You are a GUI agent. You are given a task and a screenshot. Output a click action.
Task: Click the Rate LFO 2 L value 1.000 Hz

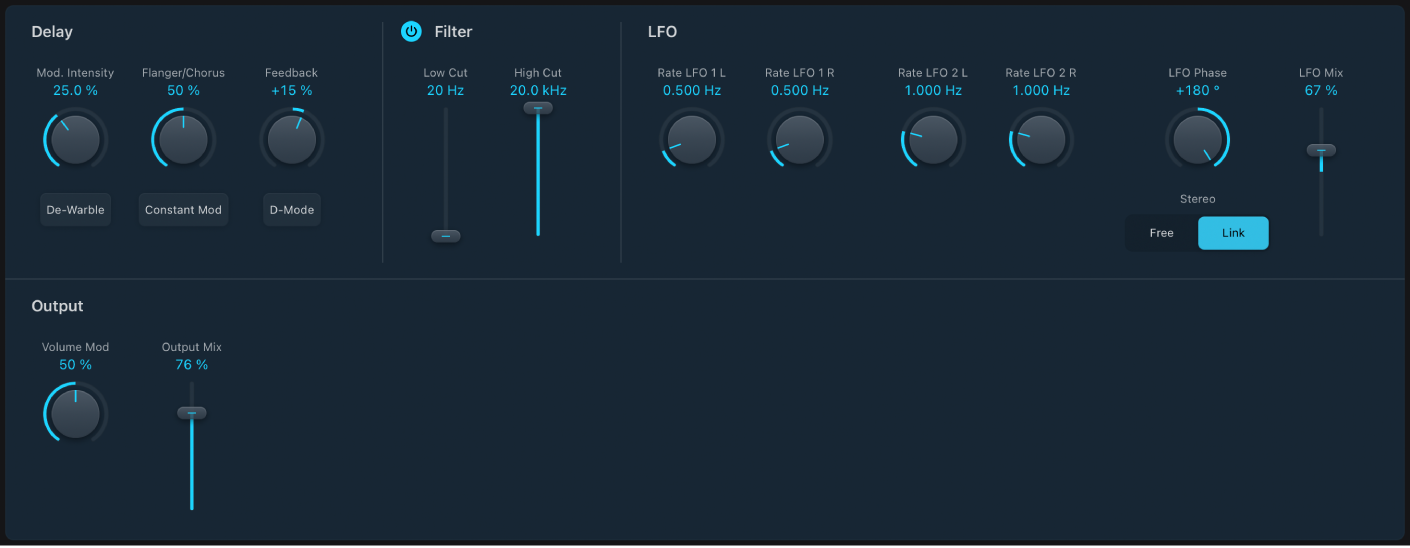(932, 91)
